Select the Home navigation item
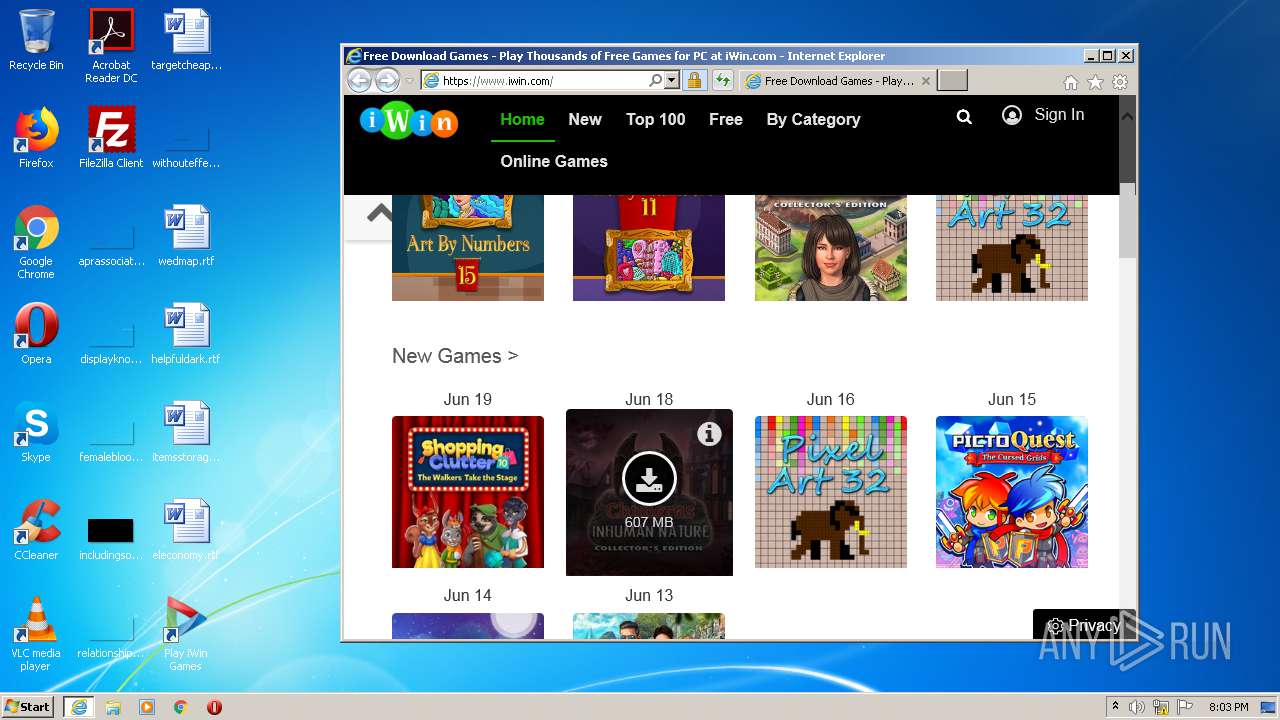Screen dimensions: 1280x720 pyautogui.click(x=522, y=119)
